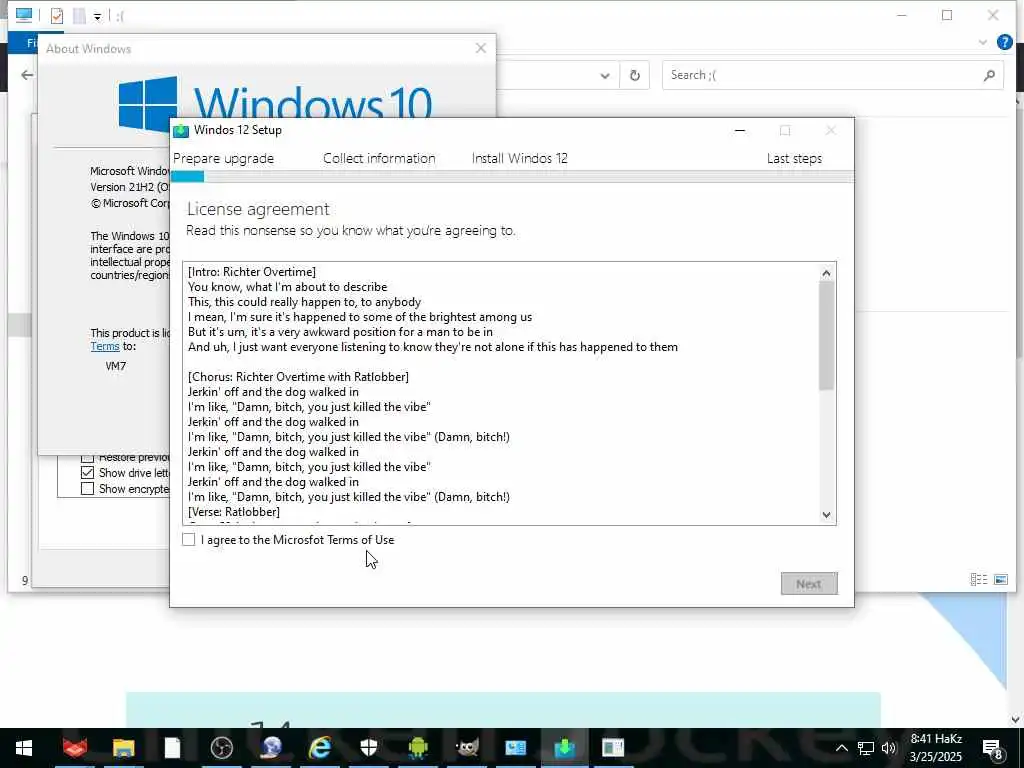
Task: Click the blue ID card taskbar icon
Action: coord(516,747)
